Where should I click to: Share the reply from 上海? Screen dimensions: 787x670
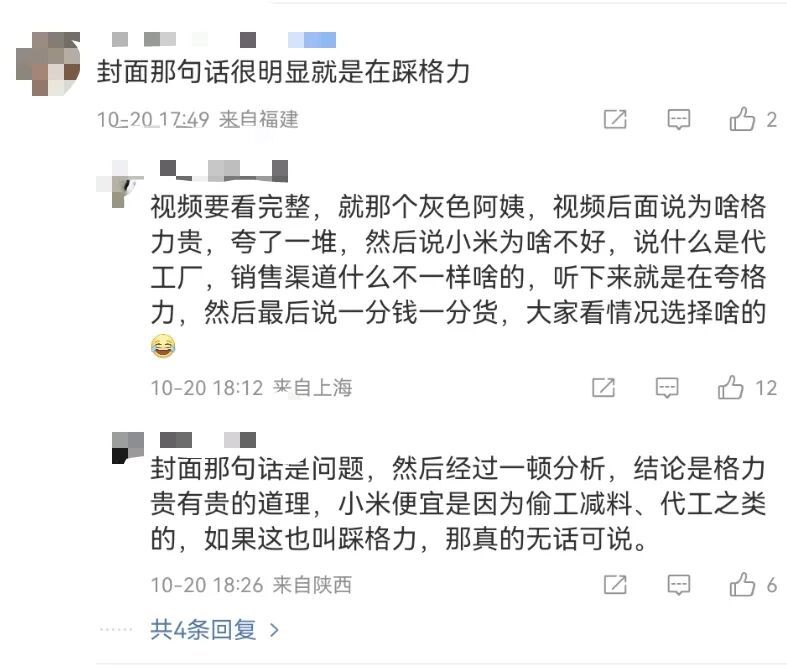(x=603, y=387)
